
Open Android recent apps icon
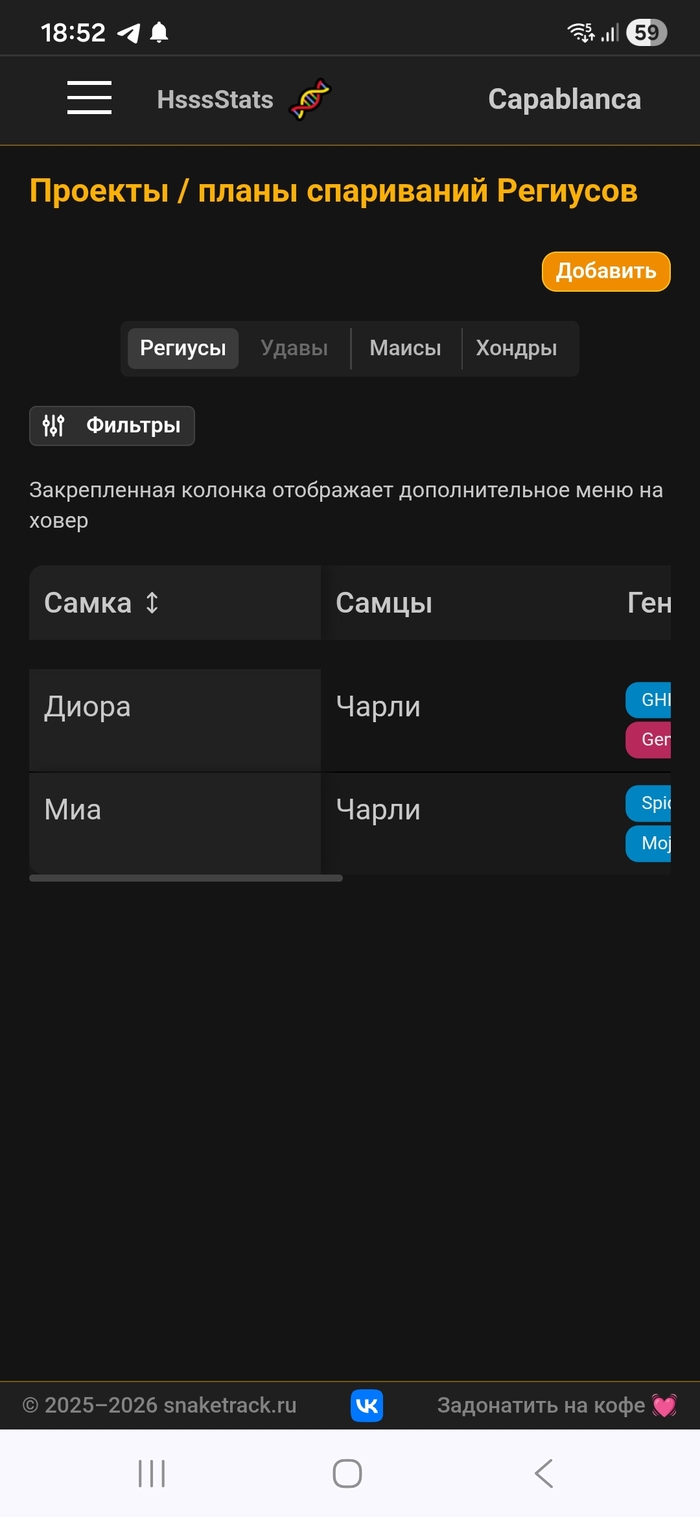click(x=152, y=1473)
